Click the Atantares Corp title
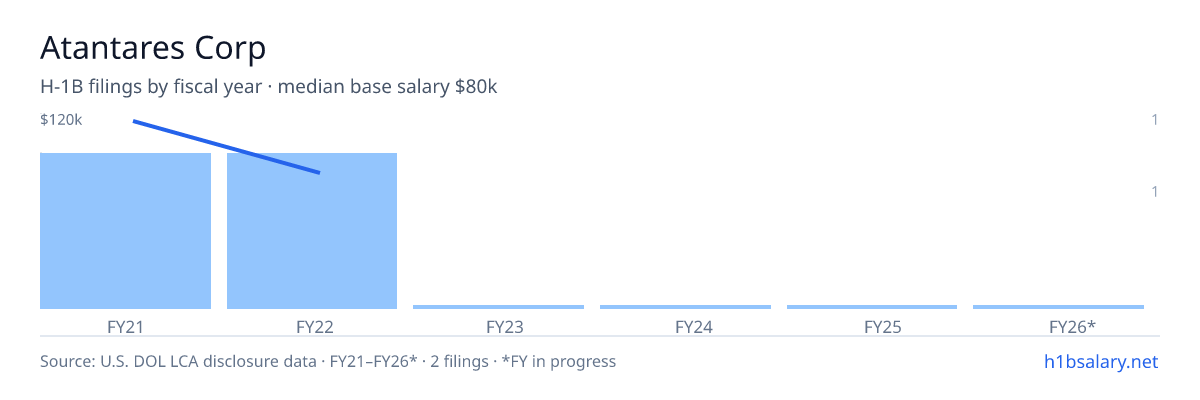 click(x=153, y=47)
